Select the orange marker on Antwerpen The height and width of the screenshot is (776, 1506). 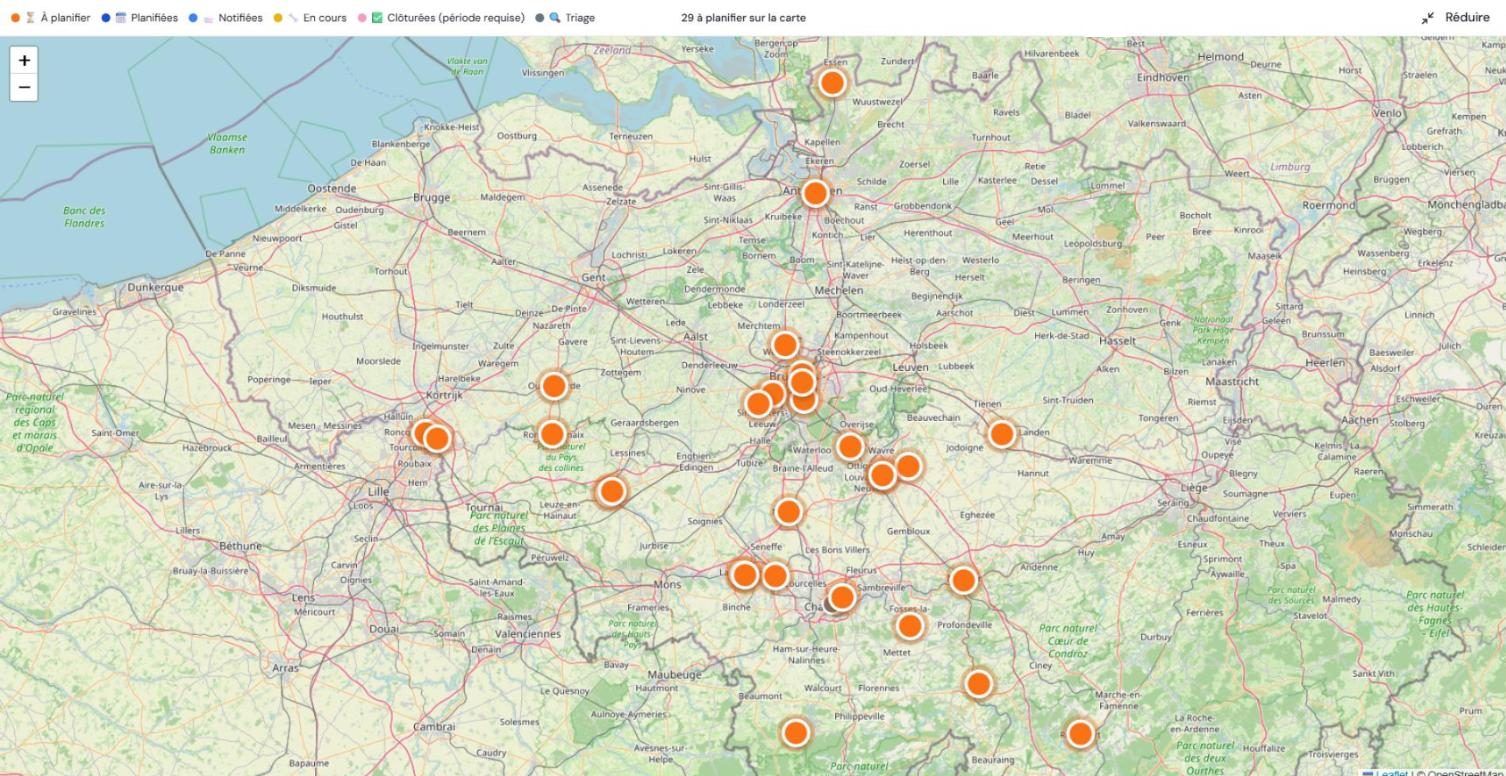point(815,194)
